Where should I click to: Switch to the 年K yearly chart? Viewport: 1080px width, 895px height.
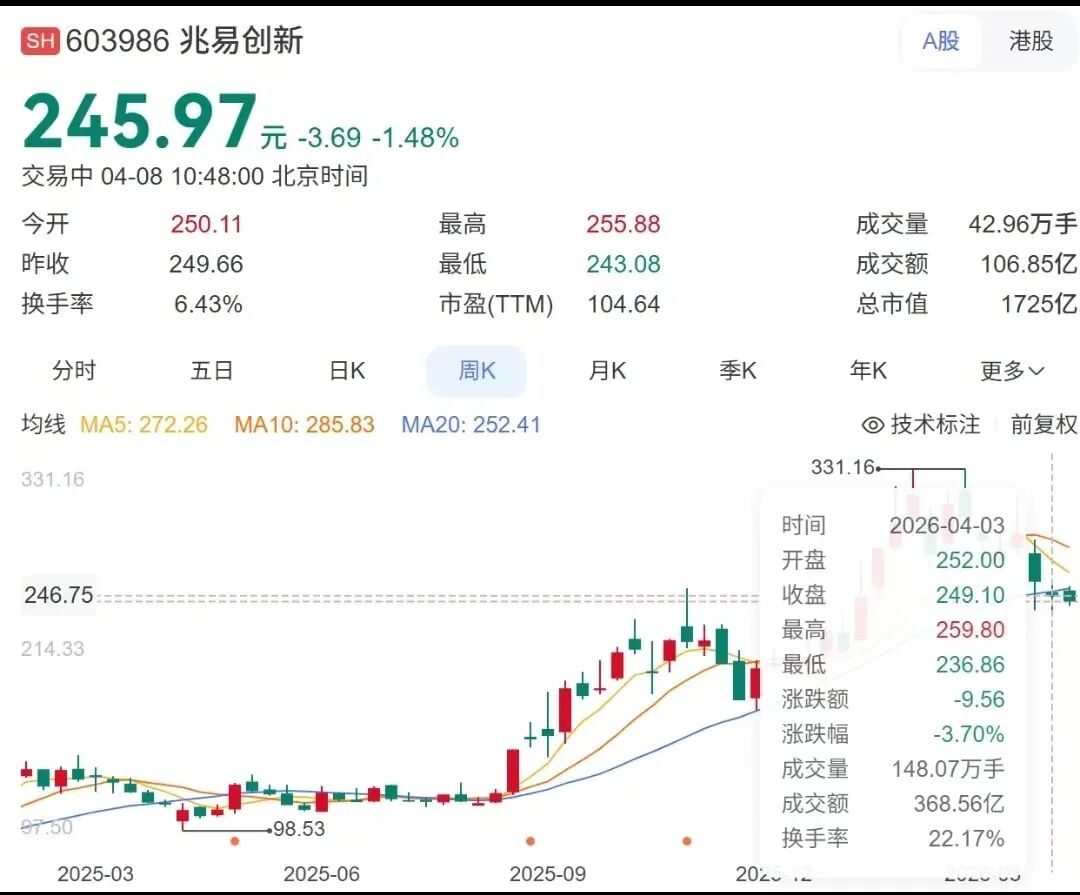[x=868, y=371]
